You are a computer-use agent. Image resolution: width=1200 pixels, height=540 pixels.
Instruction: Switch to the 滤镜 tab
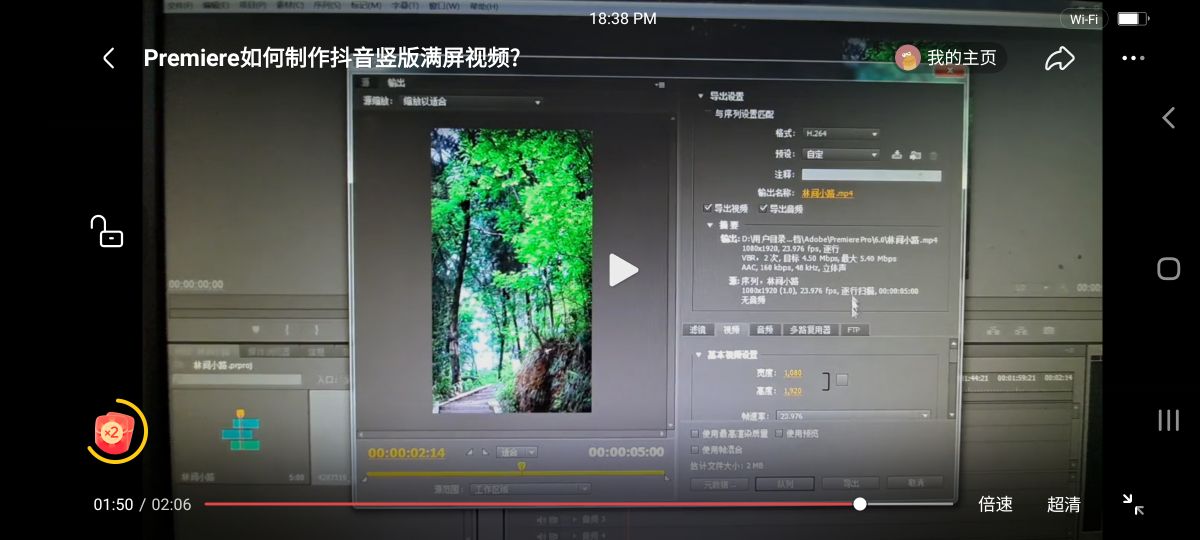(697, 329)
